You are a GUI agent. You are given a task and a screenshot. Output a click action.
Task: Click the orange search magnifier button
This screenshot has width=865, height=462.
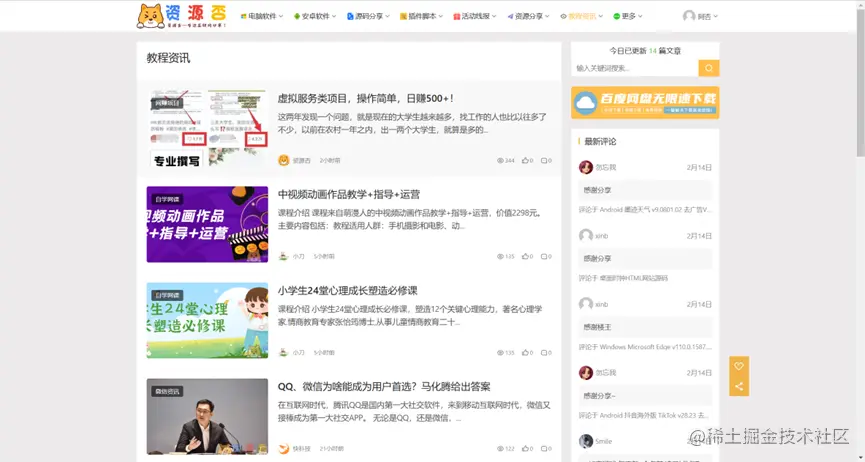pos(709,68)
